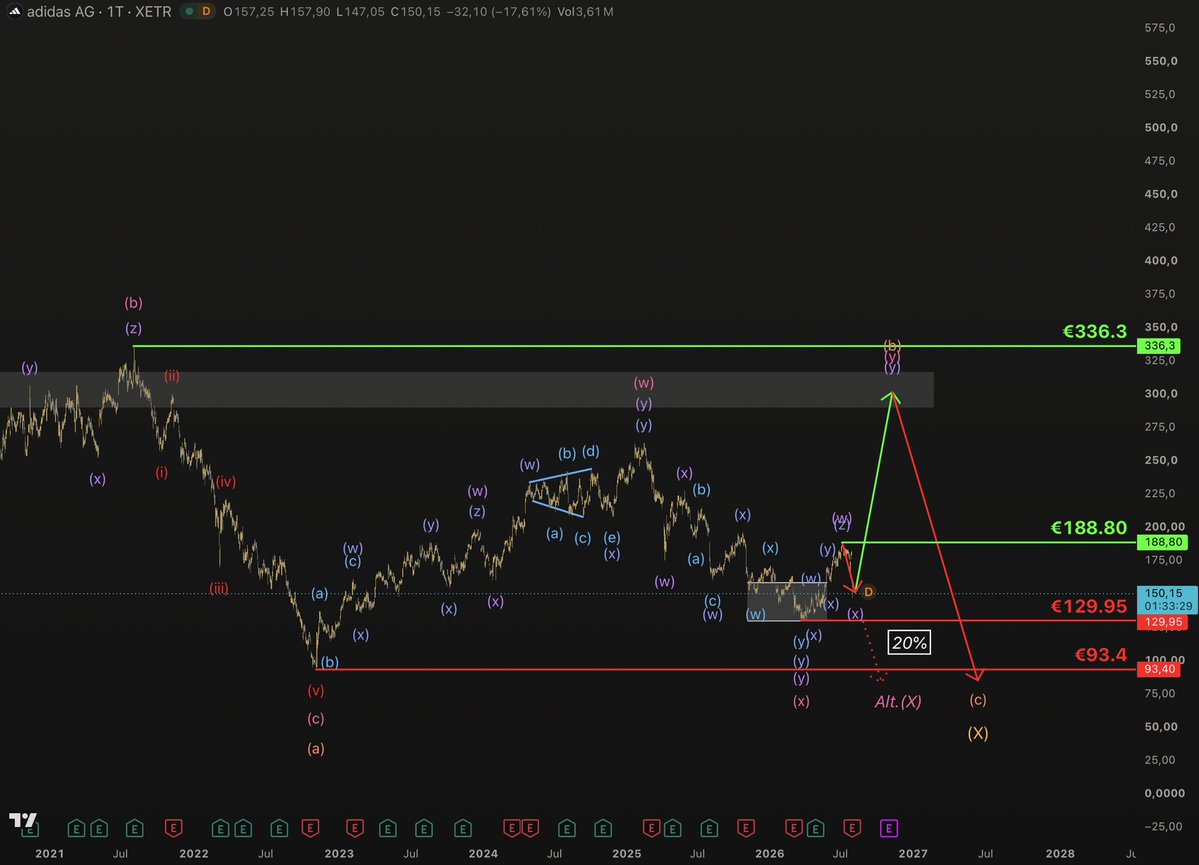Open green earnings marker just before 2025
Viewport: 1199px width, 865px height.
[603, 828]
